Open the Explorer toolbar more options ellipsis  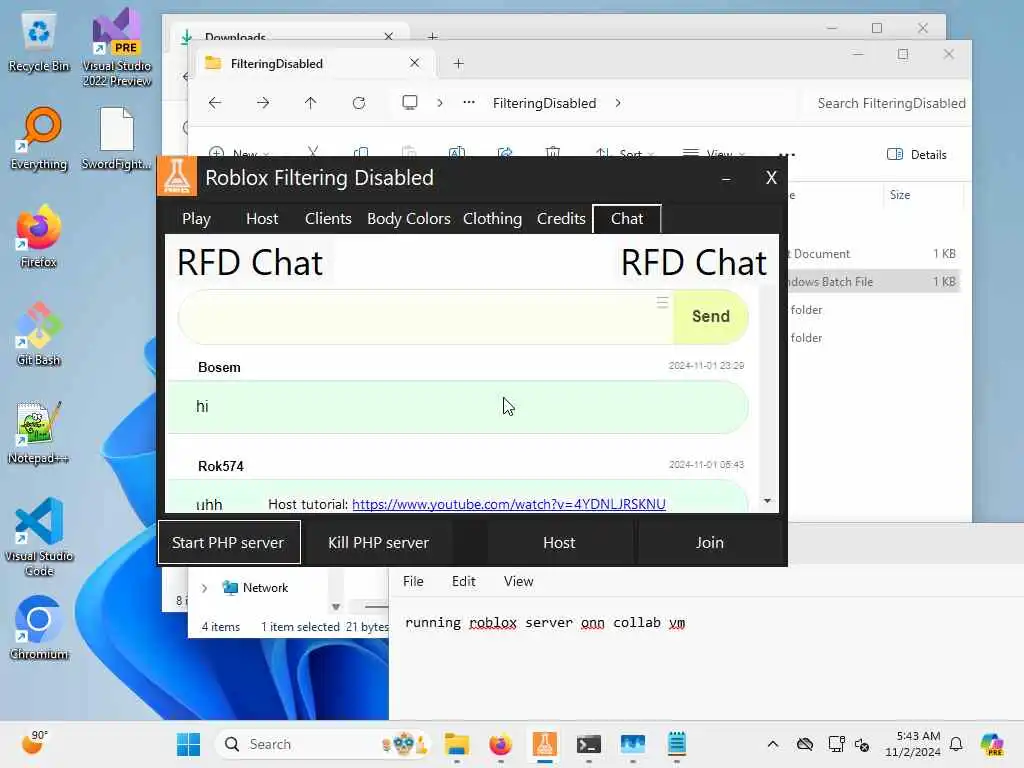click(x=787, y=155)
